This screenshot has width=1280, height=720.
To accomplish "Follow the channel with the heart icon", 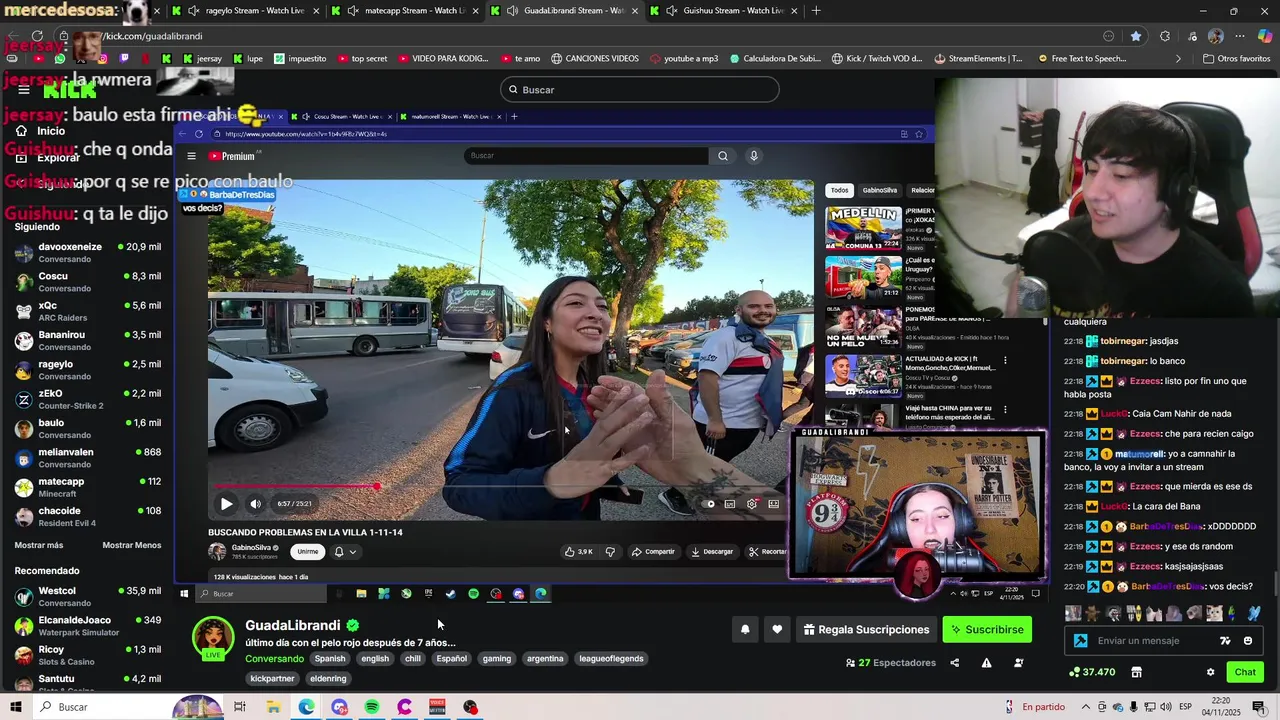I will point(777,629).
